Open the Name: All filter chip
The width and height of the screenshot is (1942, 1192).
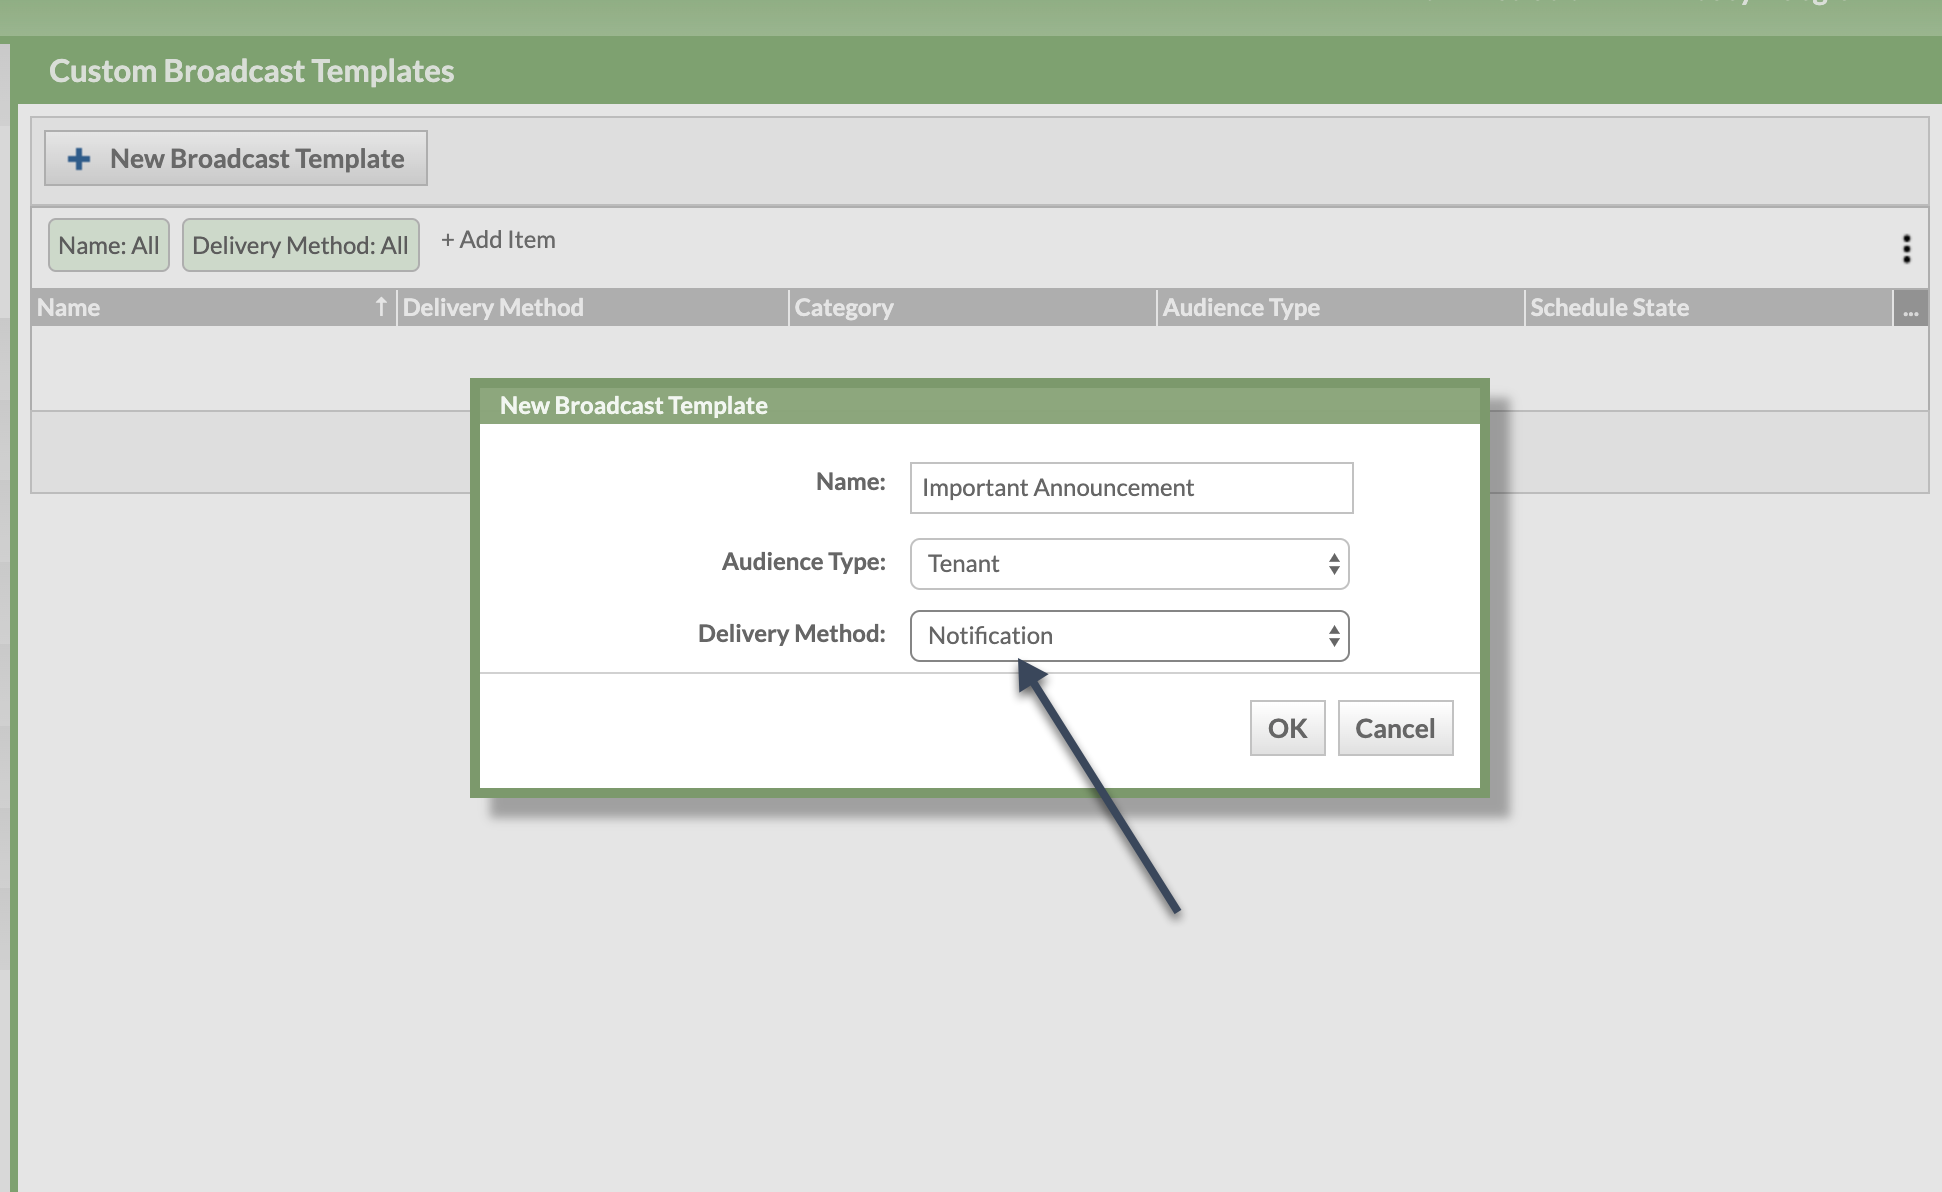pos(108,246)
